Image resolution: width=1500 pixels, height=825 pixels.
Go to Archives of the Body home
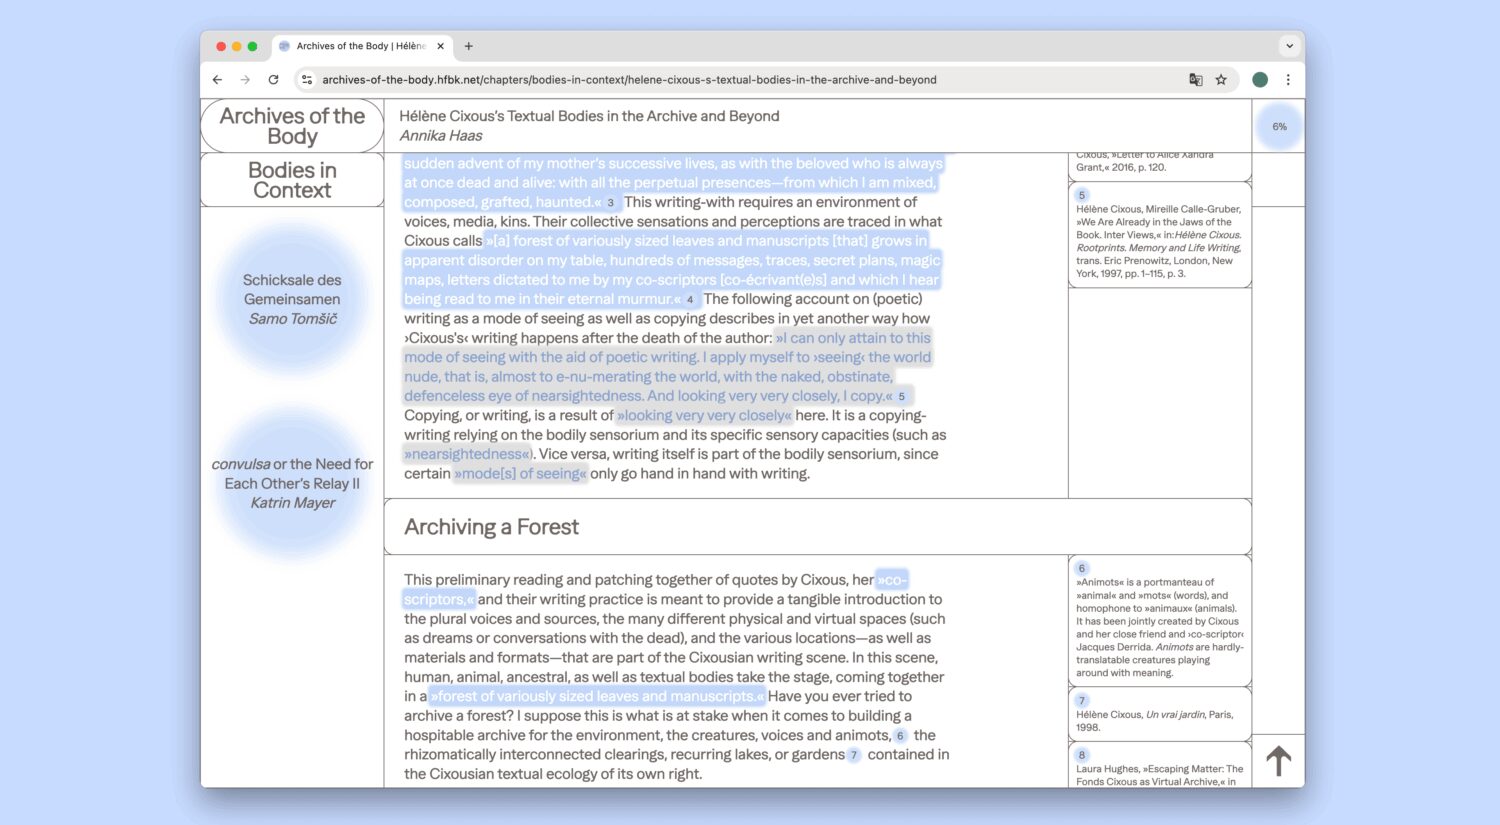[292, 126]
